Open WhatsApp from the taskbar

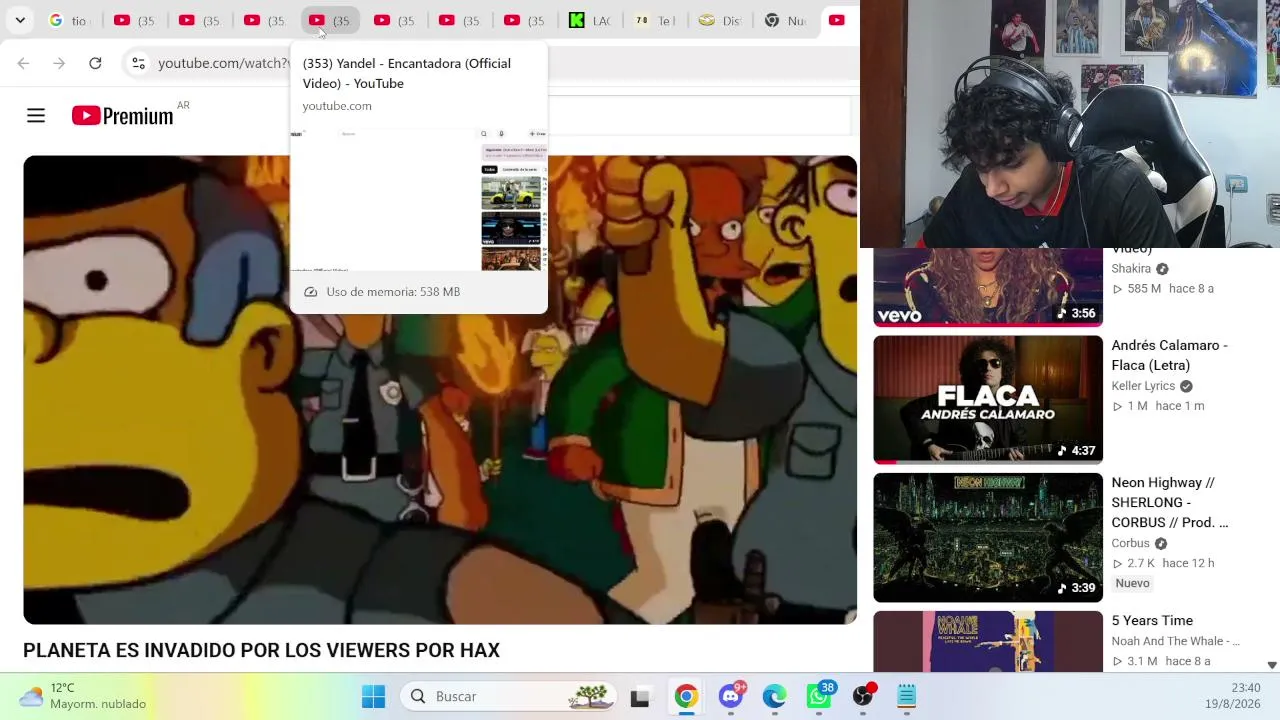[820, 696]
